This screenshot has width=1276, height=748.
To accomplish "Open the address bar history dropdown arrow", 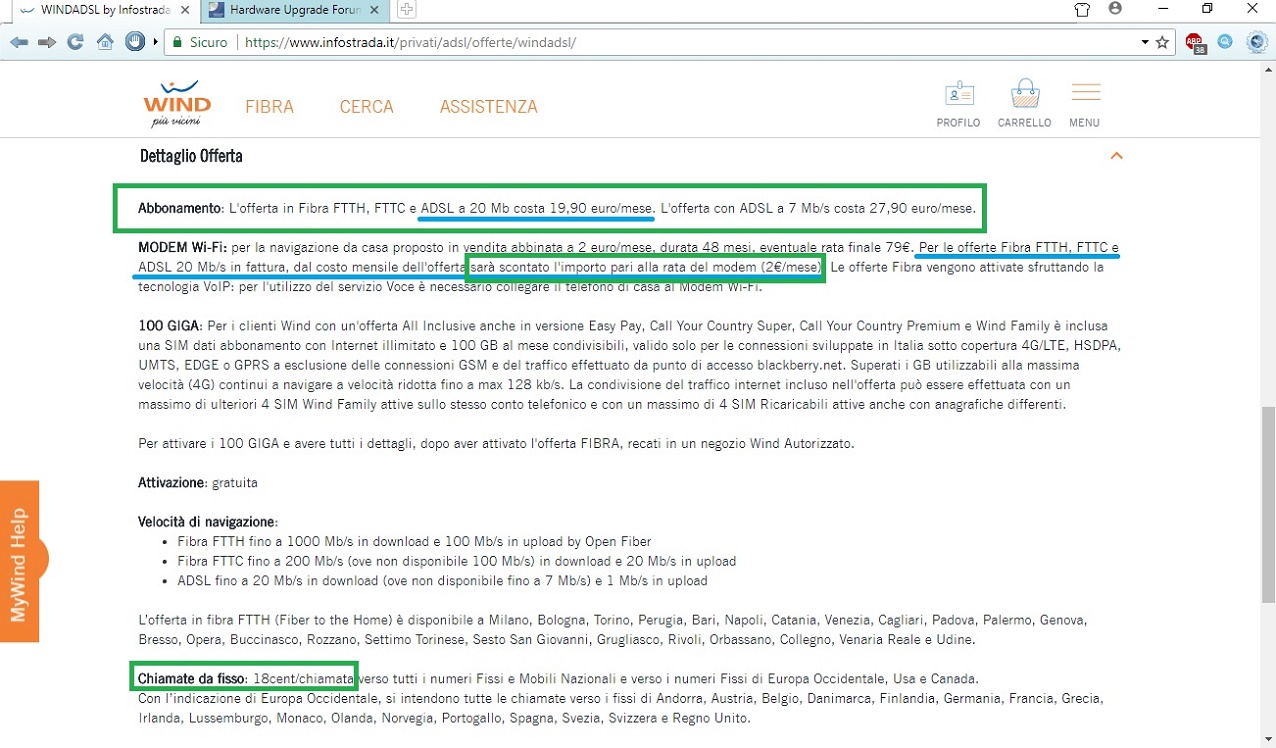I will pyautogui.click(x=1145, y=43).
